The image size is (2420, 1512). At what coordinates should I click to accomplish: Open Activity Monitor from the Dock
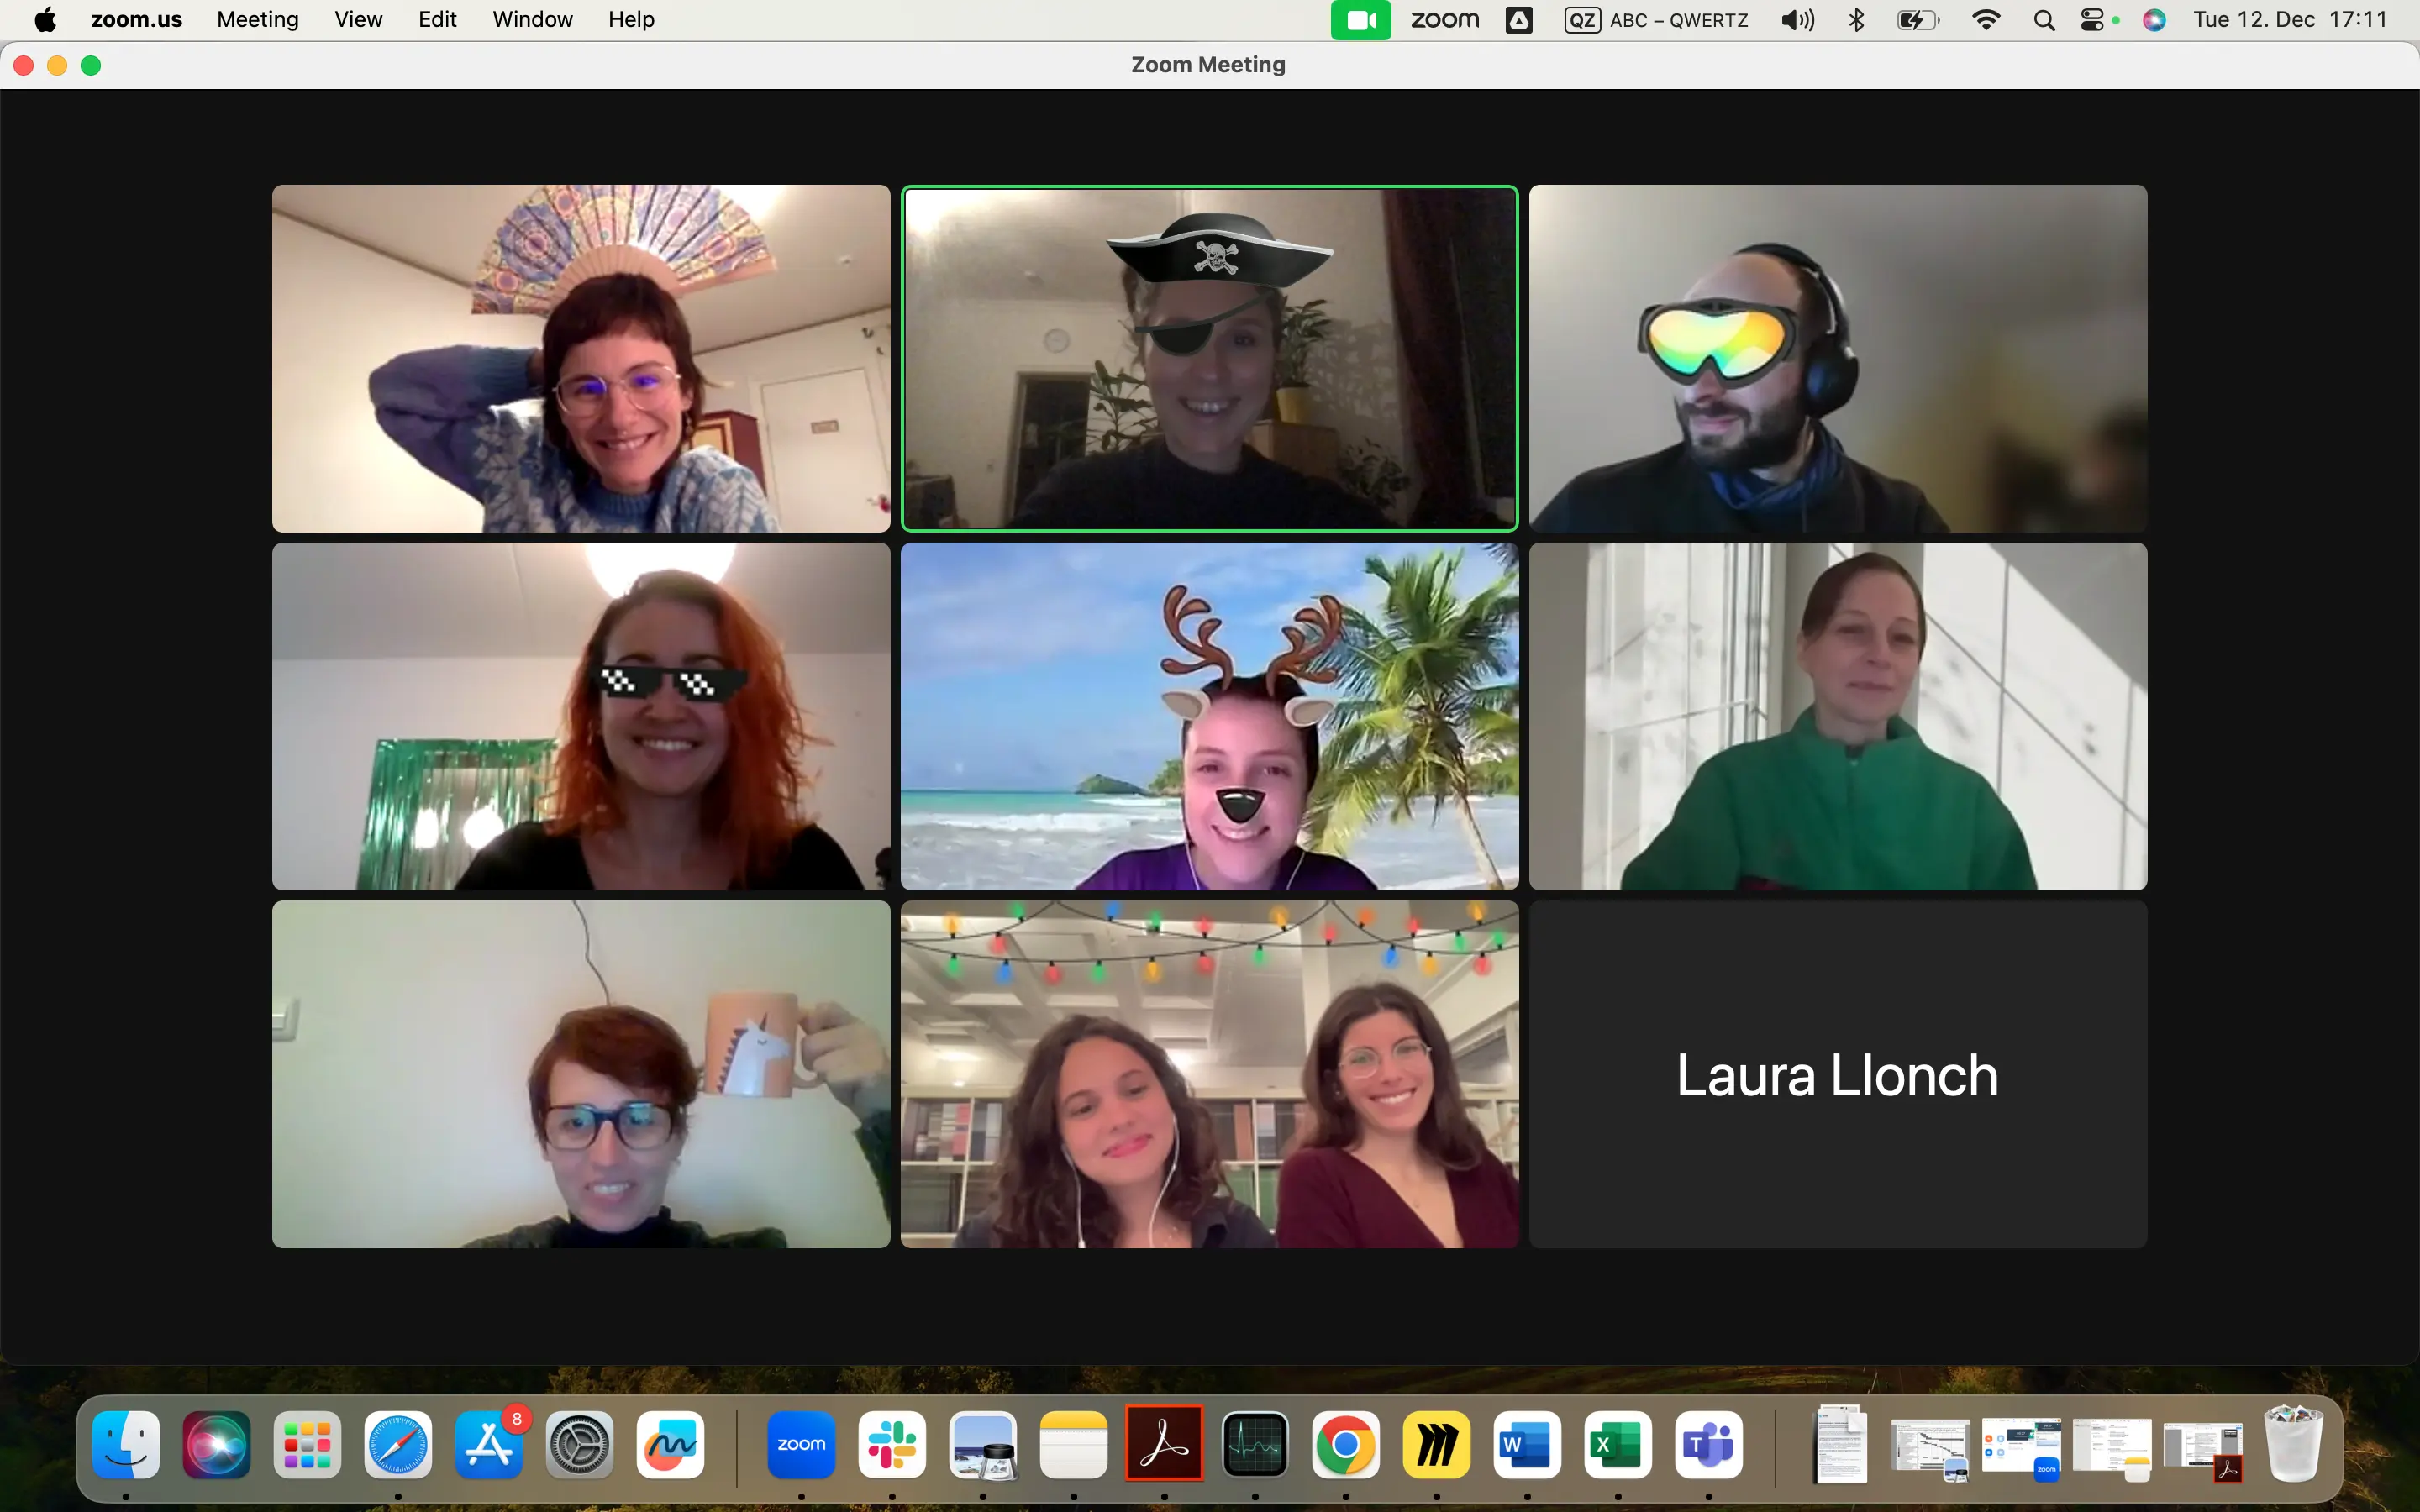click(x=1255, y=1444)
